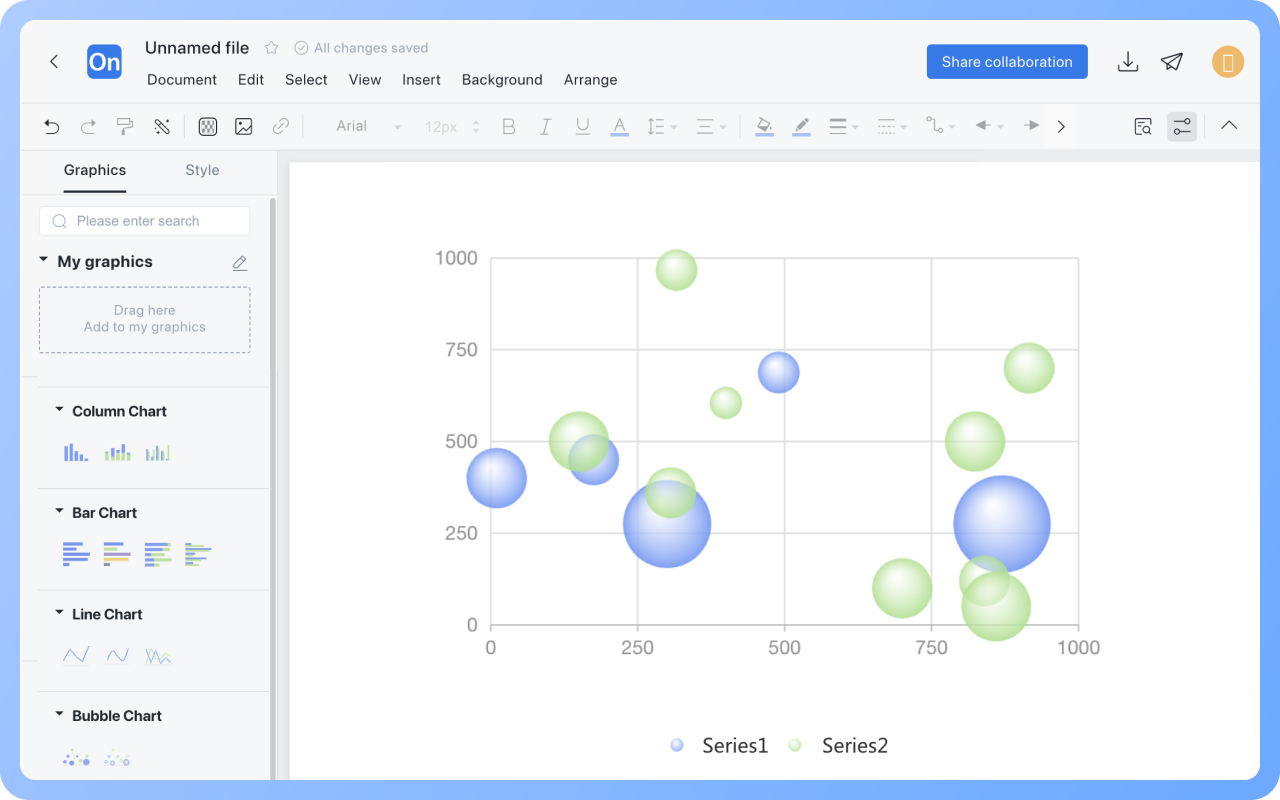The image size is (1280, 800).
Task: Apply underline formatting
Action: 583,126
